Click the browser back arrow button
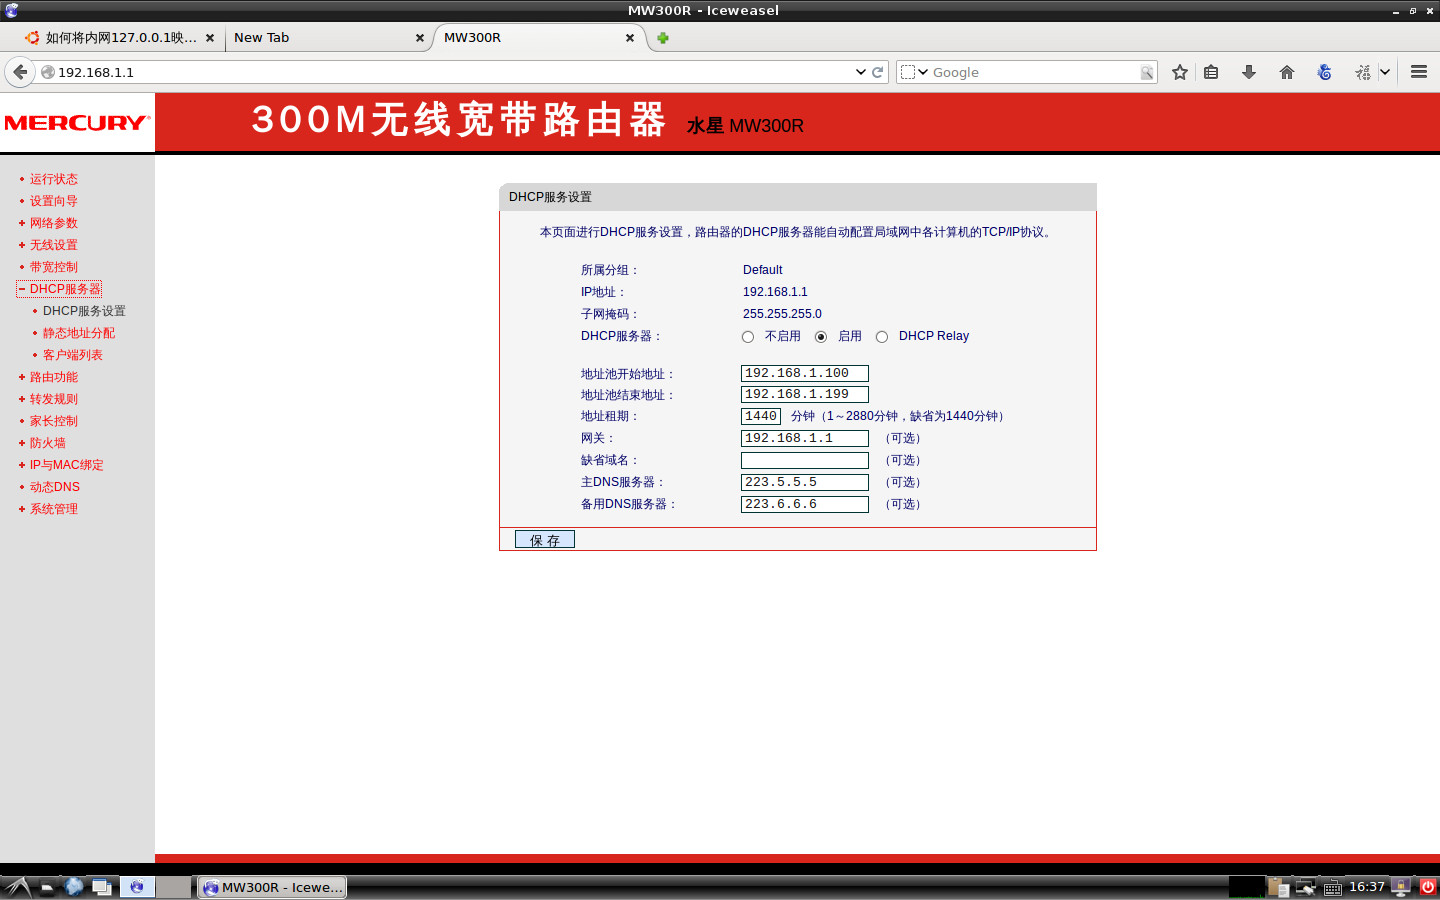 (x=20, y=72)
